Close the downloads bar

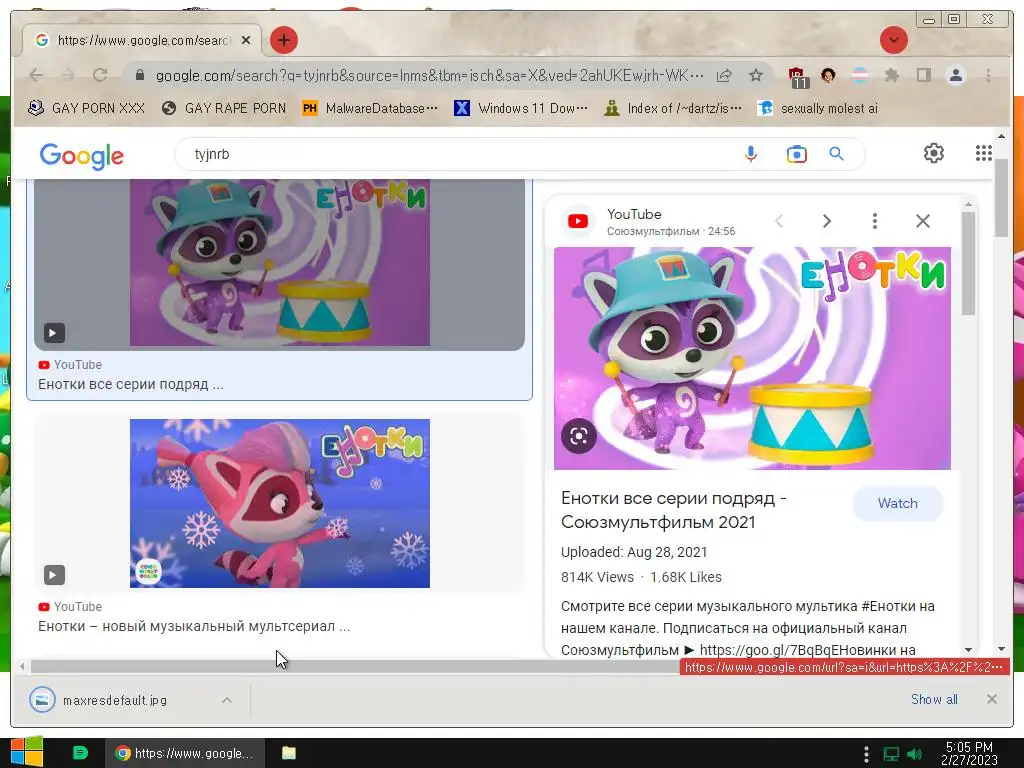[991, 699]
